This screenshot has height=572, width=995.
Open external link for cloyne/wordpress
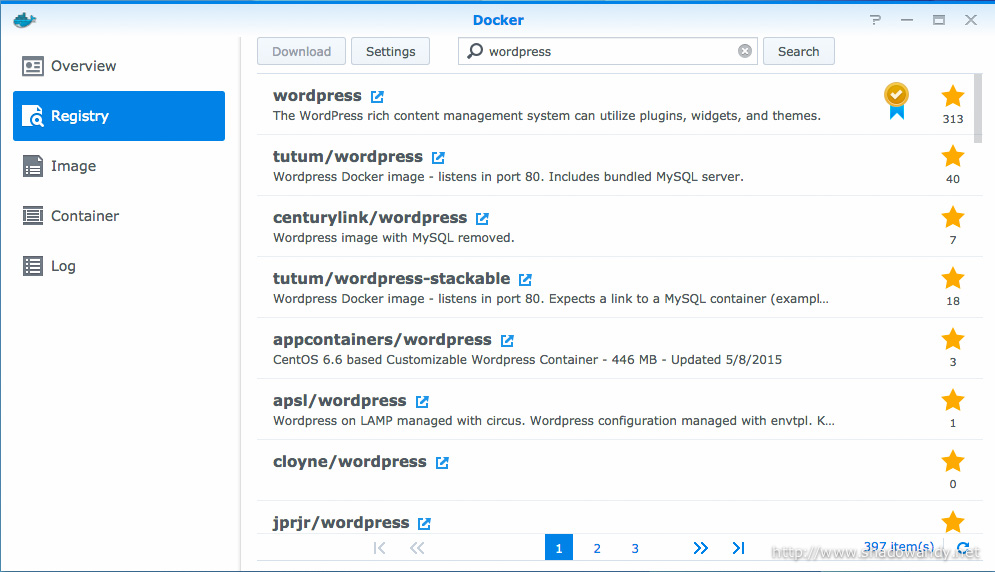[x=442, y=462]
